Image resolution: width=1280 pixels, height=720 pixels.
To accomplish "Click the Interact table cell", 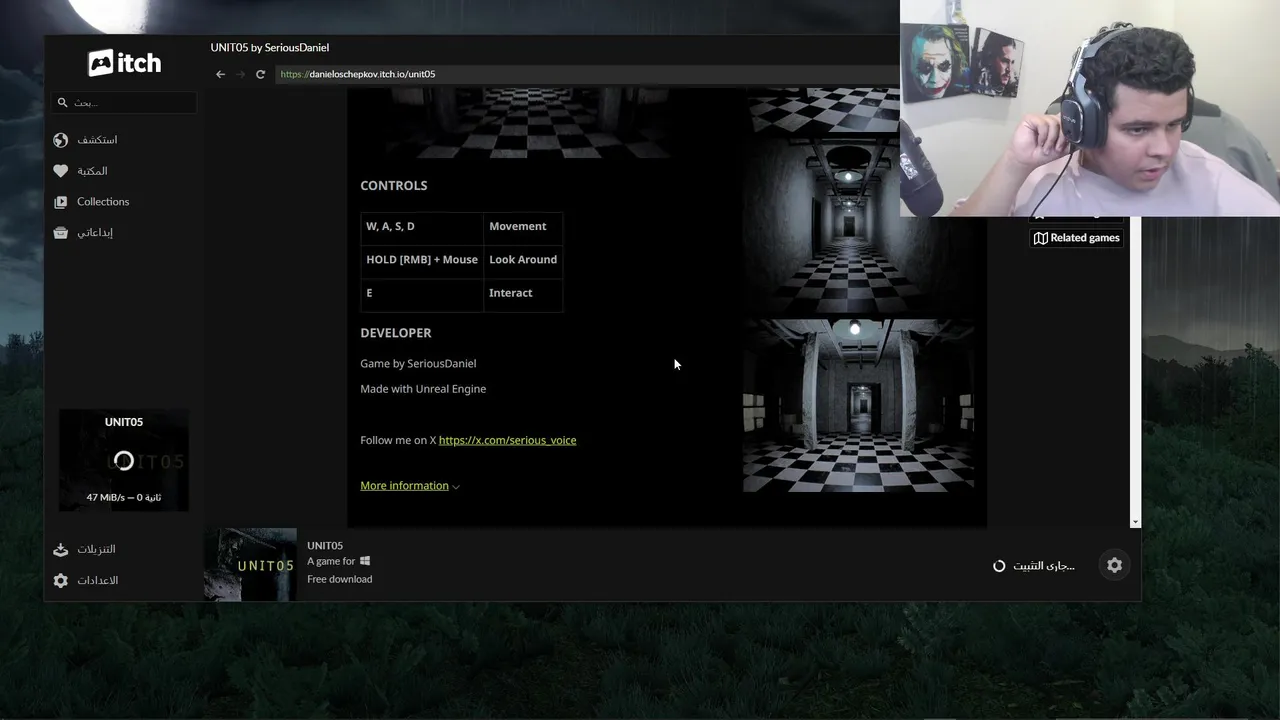I will point(523,294).
